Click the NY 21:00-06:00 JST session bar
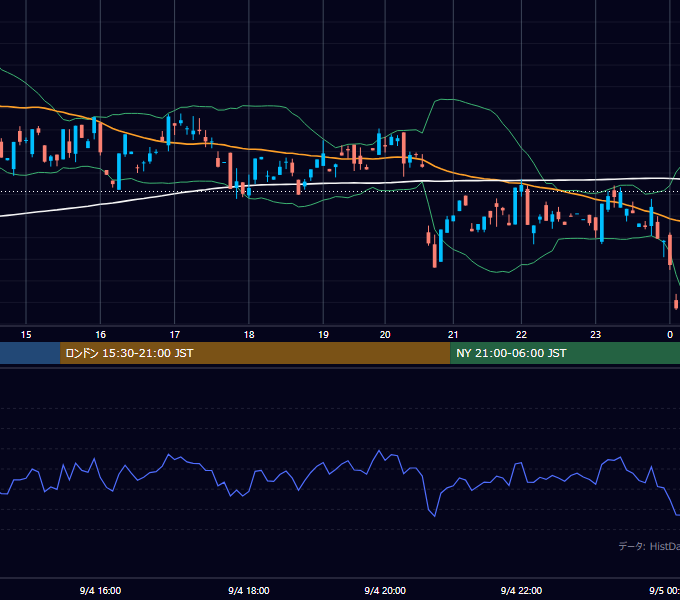The image size is (680, 600). tap(565, 353)
